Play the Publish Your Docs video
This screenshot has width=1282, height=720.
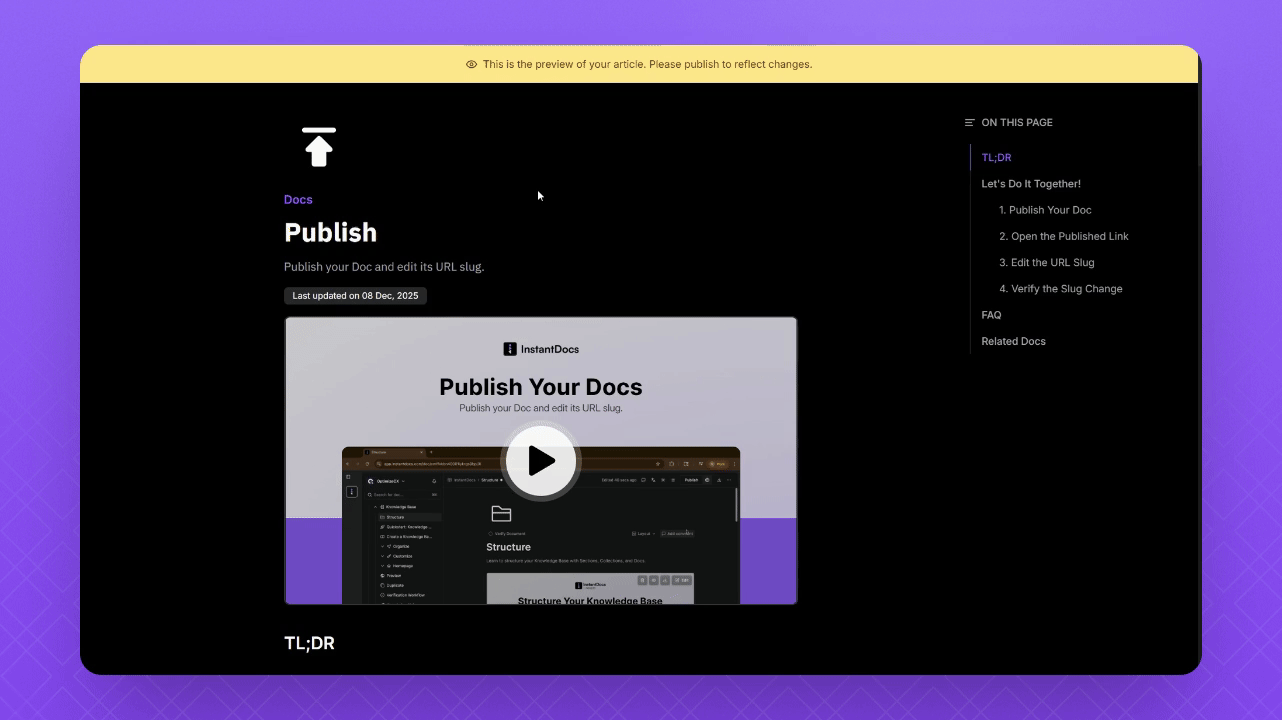click(541, 461)
